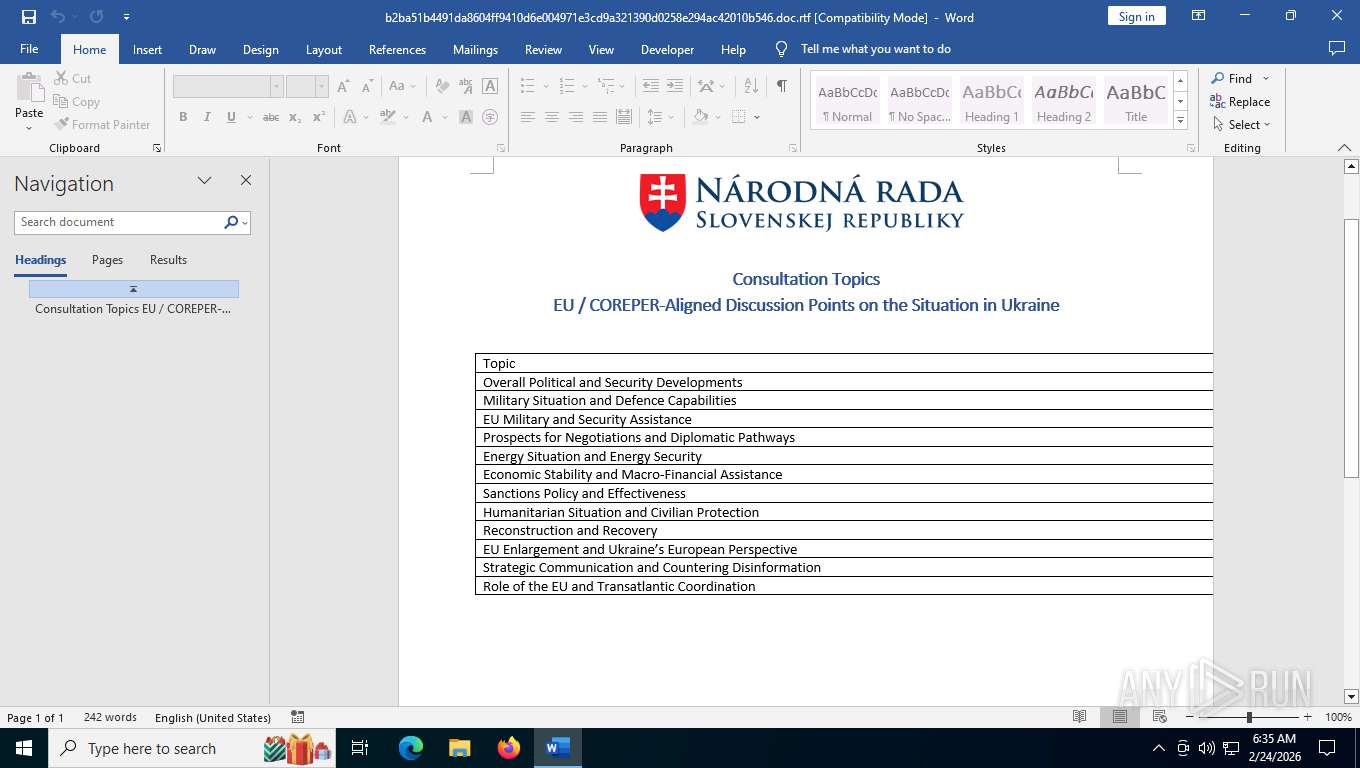Open the Review tab

click(x=543, y=49)
